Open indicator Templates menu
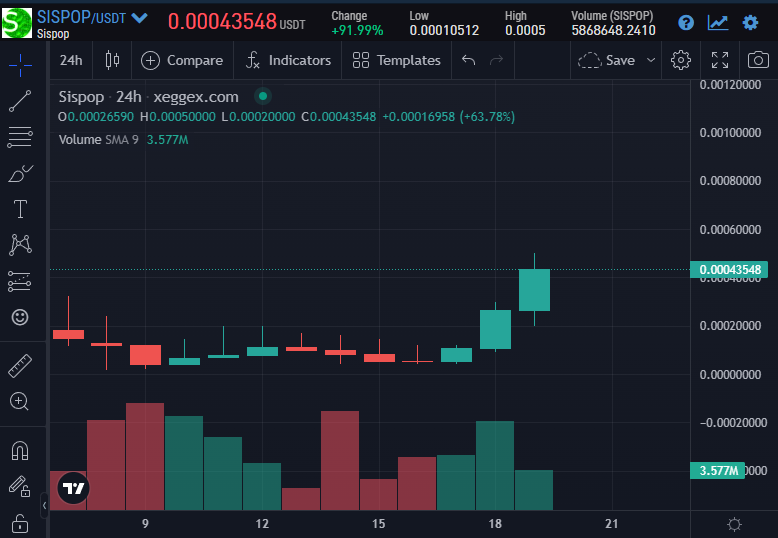778x538 pixels. click(x=396, y=61)
